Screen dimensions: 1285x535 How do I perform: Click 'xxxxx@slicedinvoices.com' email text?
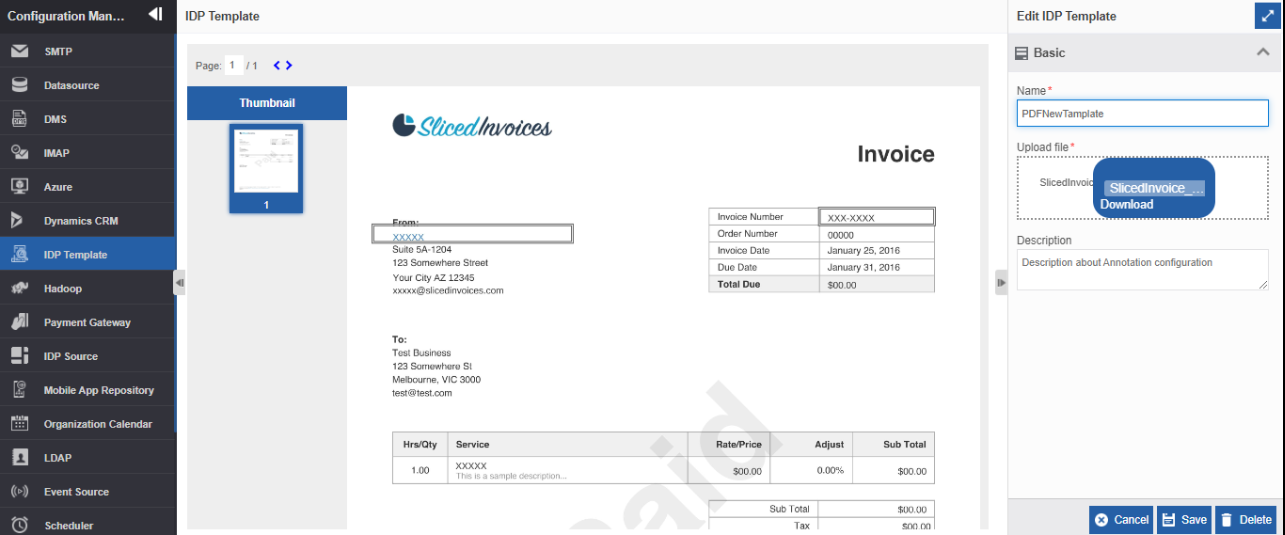448,291
